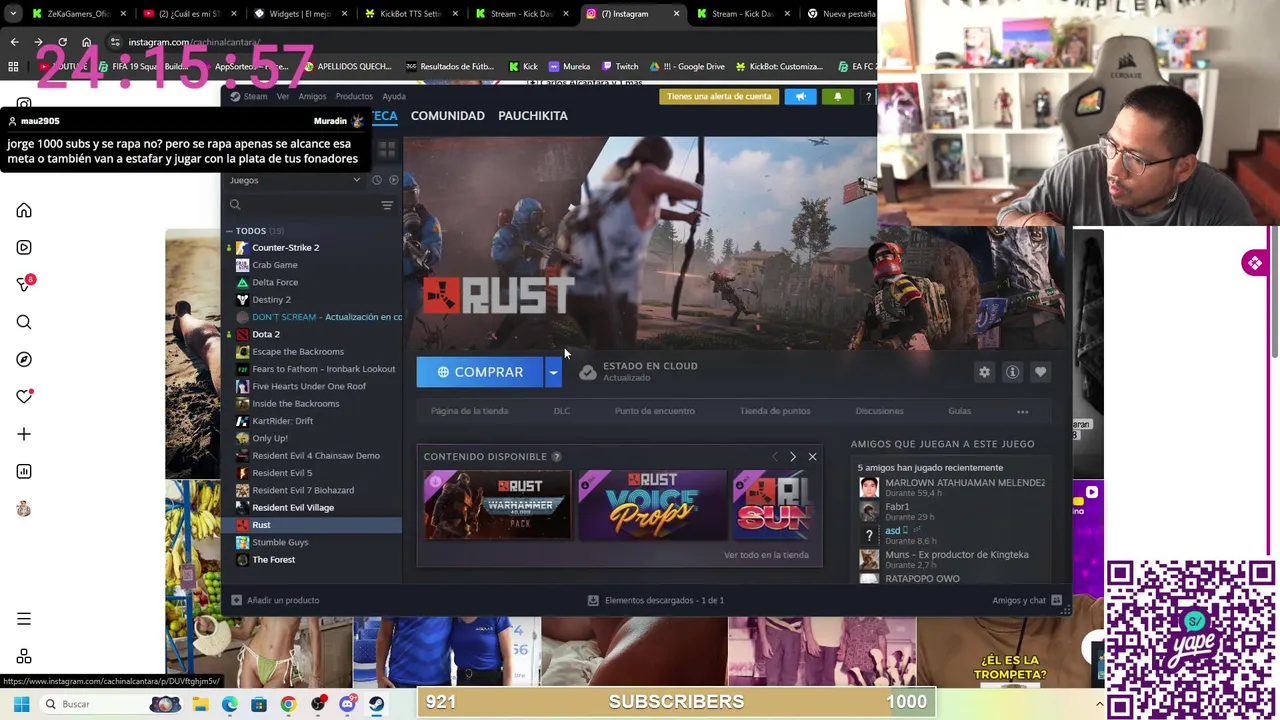Viewport: 1280px width, 720px height.
Task: Open Juegos library filter dropdown
Action: tap(295, 180)
